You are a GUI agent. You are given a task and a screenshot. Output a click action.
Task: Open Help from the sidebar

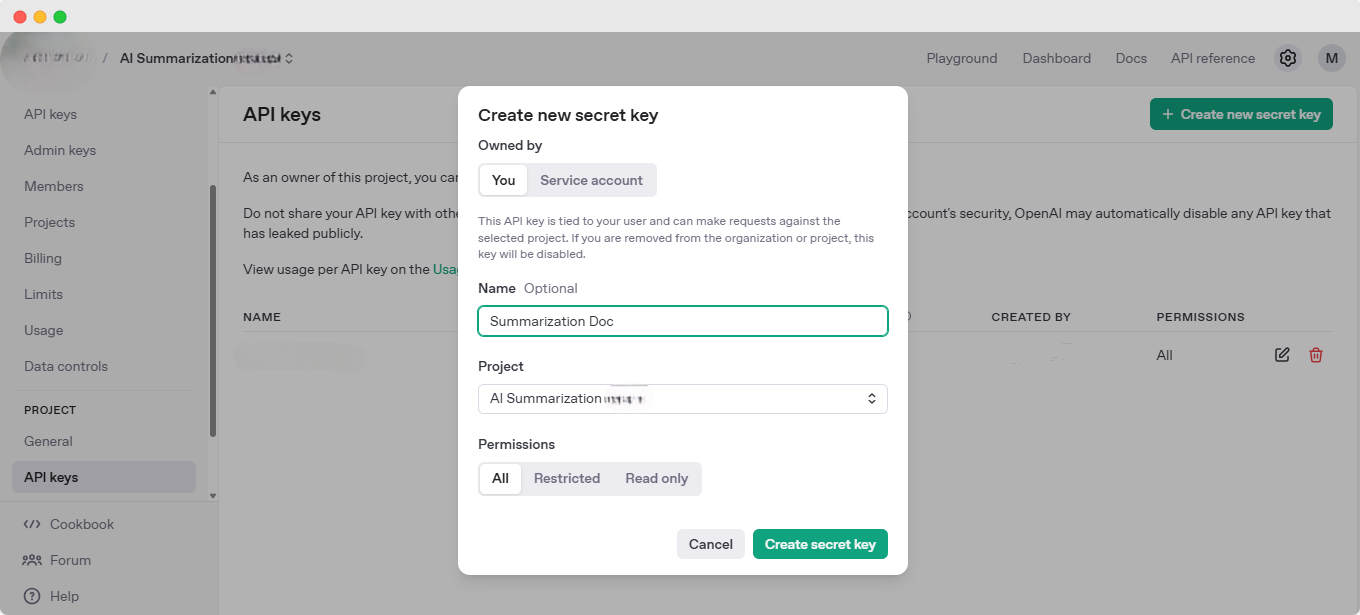point(63,596)
